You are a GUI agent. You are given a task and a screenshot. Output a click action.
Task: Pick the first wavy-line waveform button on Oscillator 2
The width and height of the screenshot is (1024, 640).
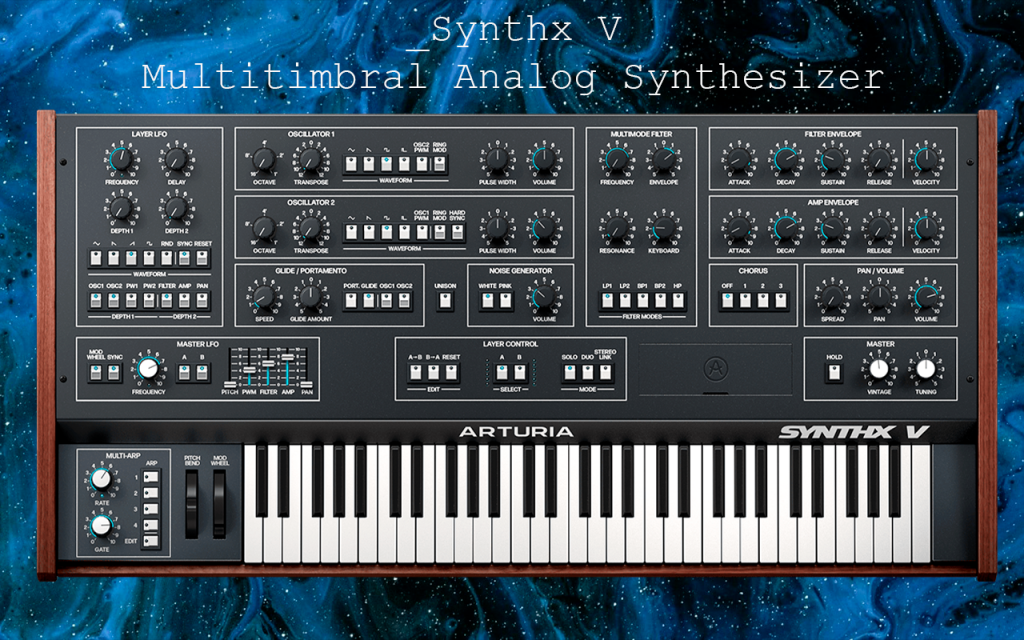click(351, 232)
